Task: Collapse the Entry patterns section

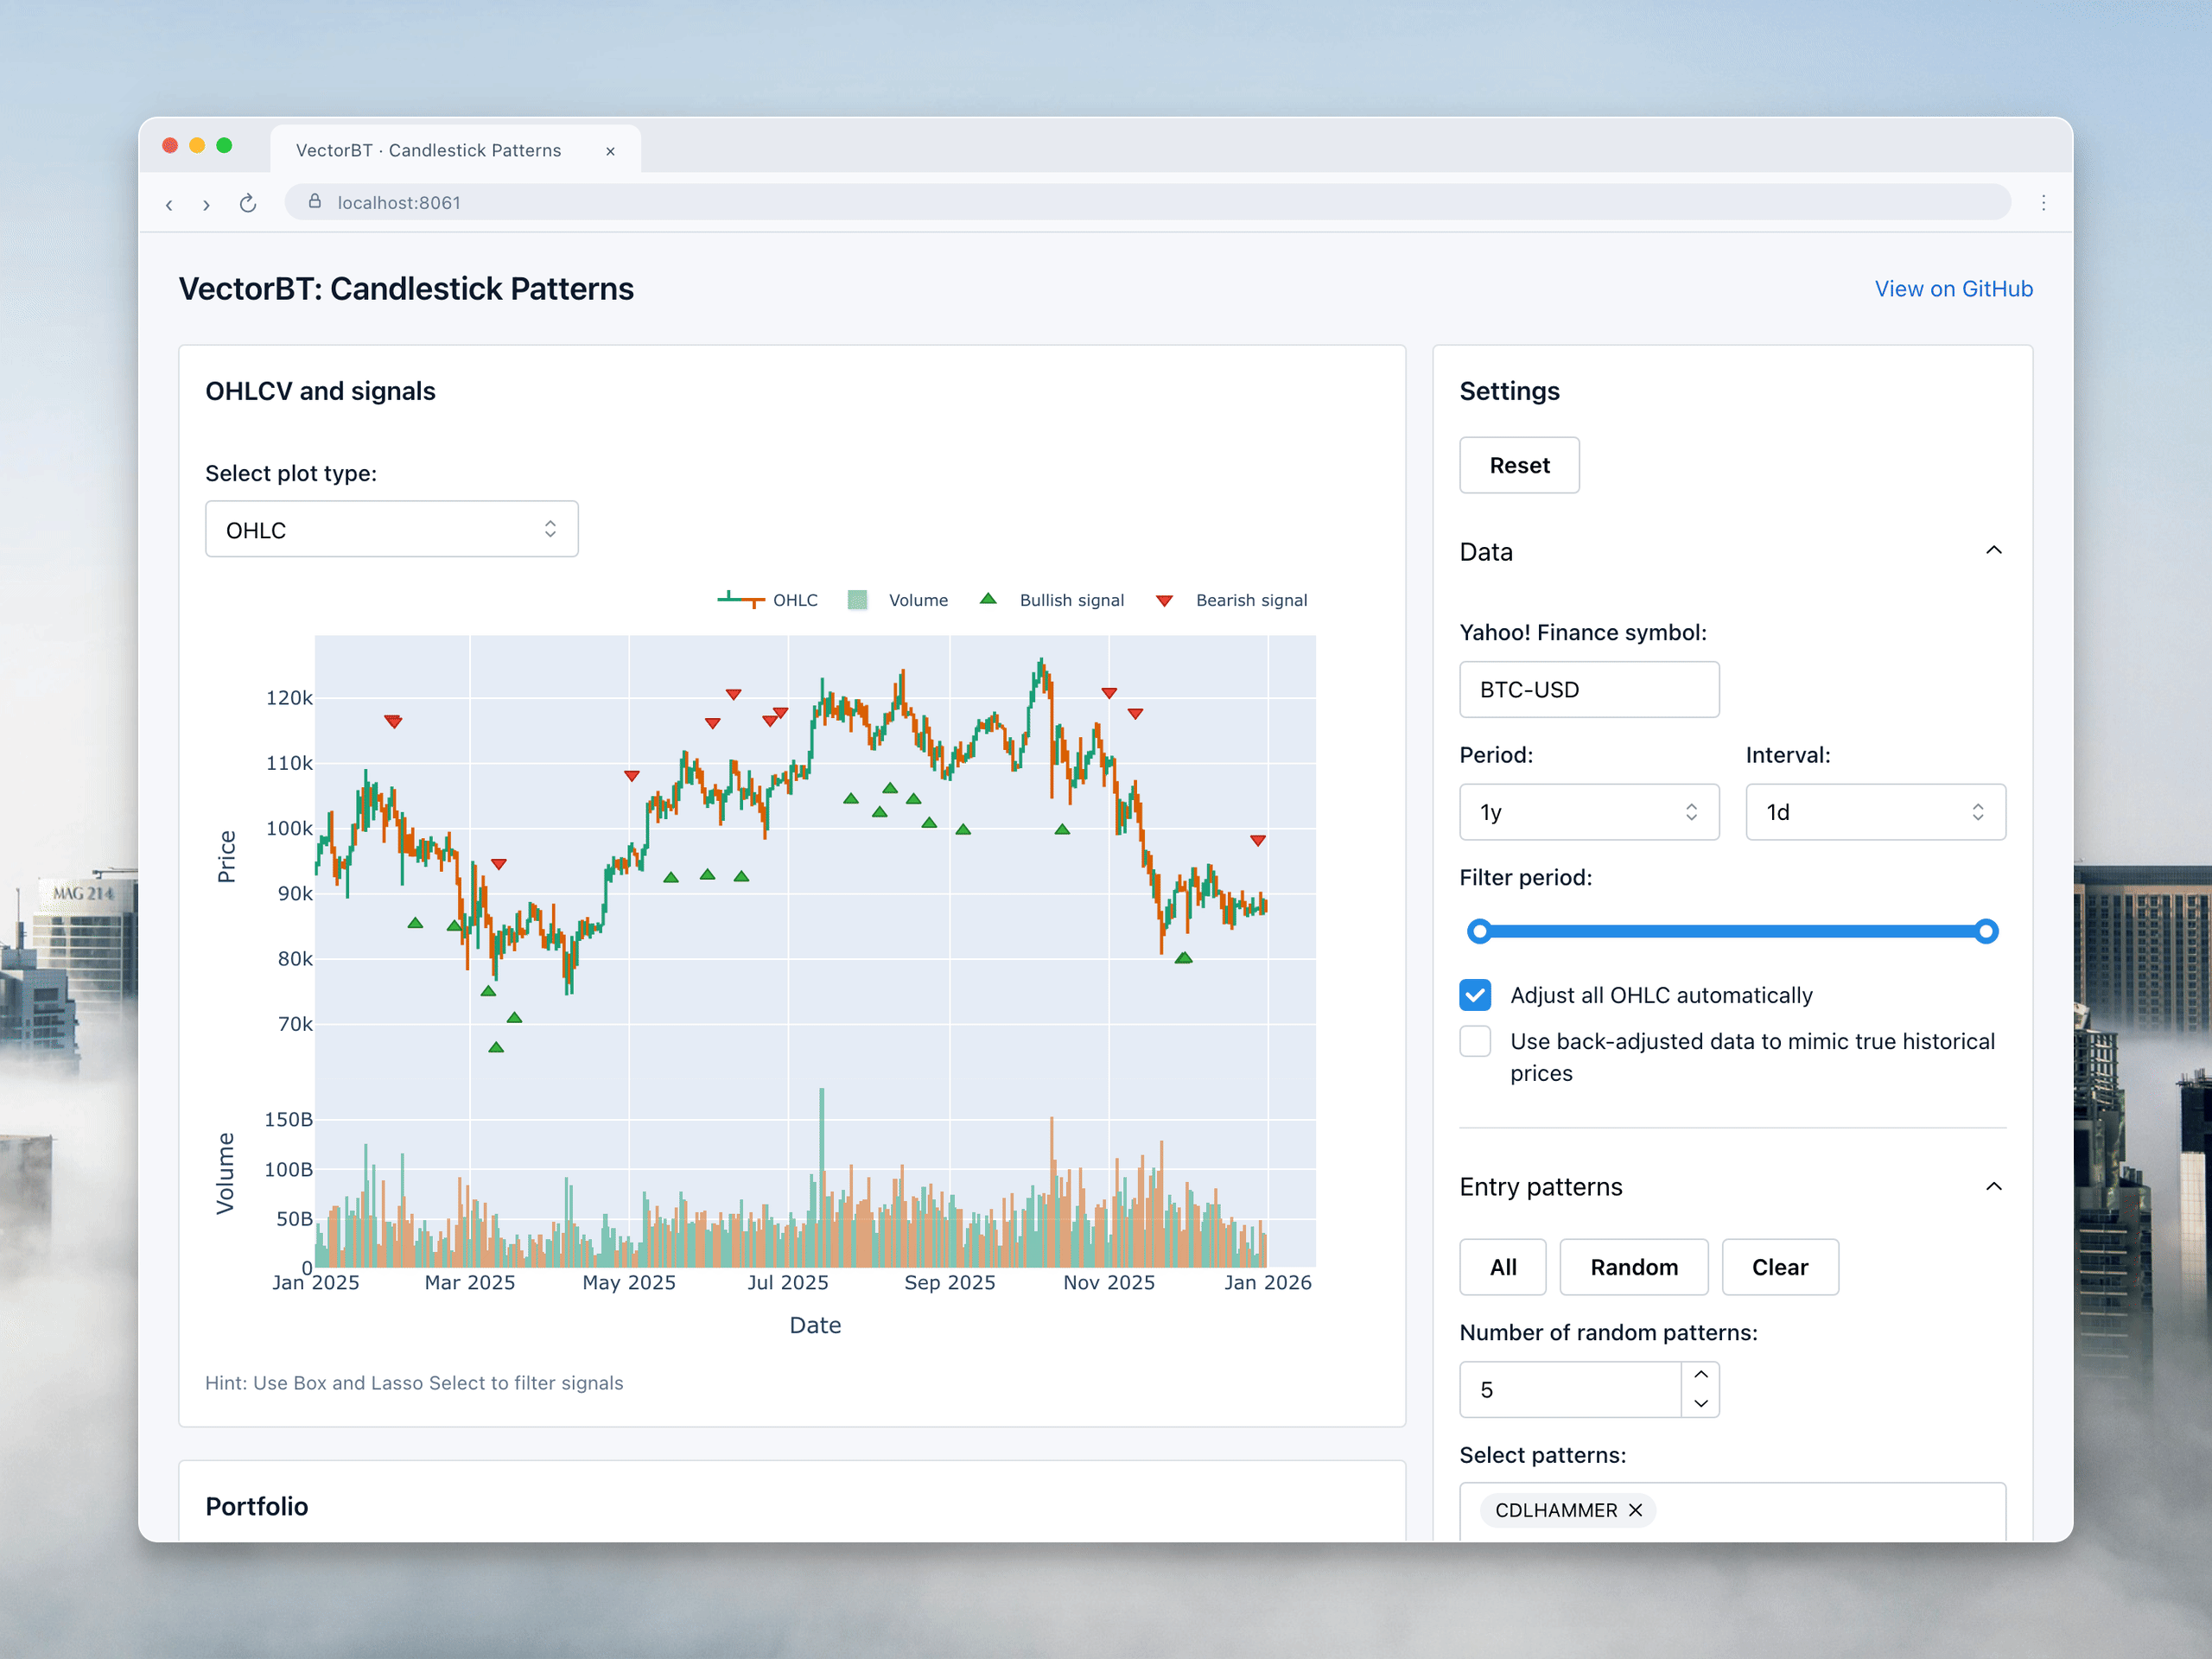Action: (1993, 1187)
